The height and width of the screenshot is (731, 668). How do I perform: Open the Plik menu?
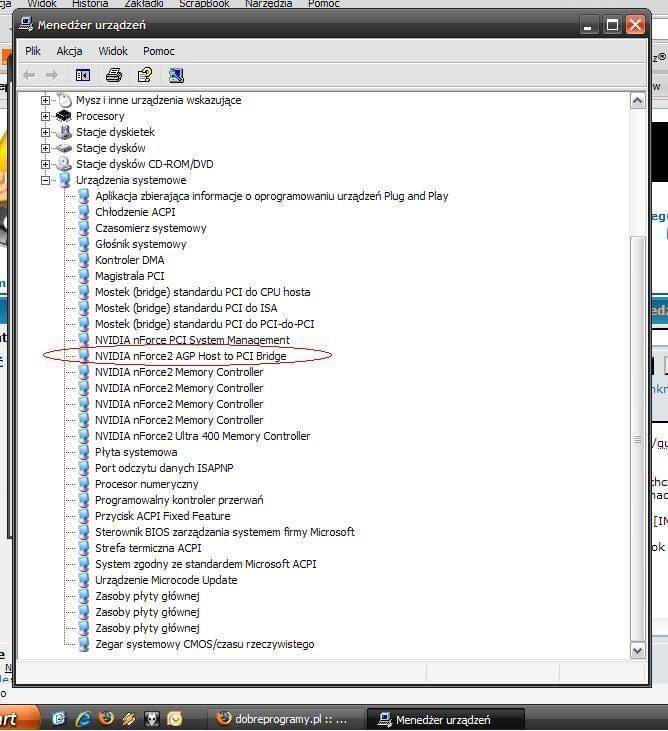pyautogui.click(x=33, y=51)
